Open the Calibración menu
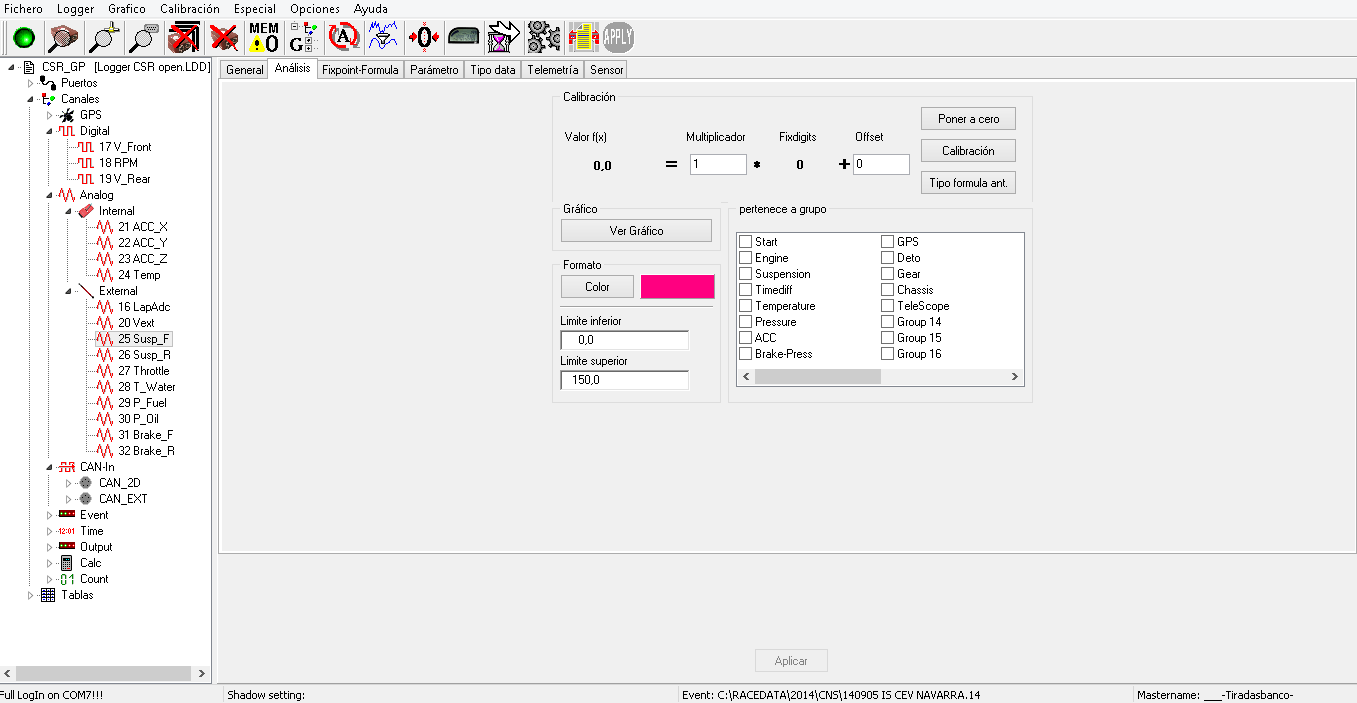Image resolution: width=1357 pixels, height=703 pixels. click(x=189, y=9)
